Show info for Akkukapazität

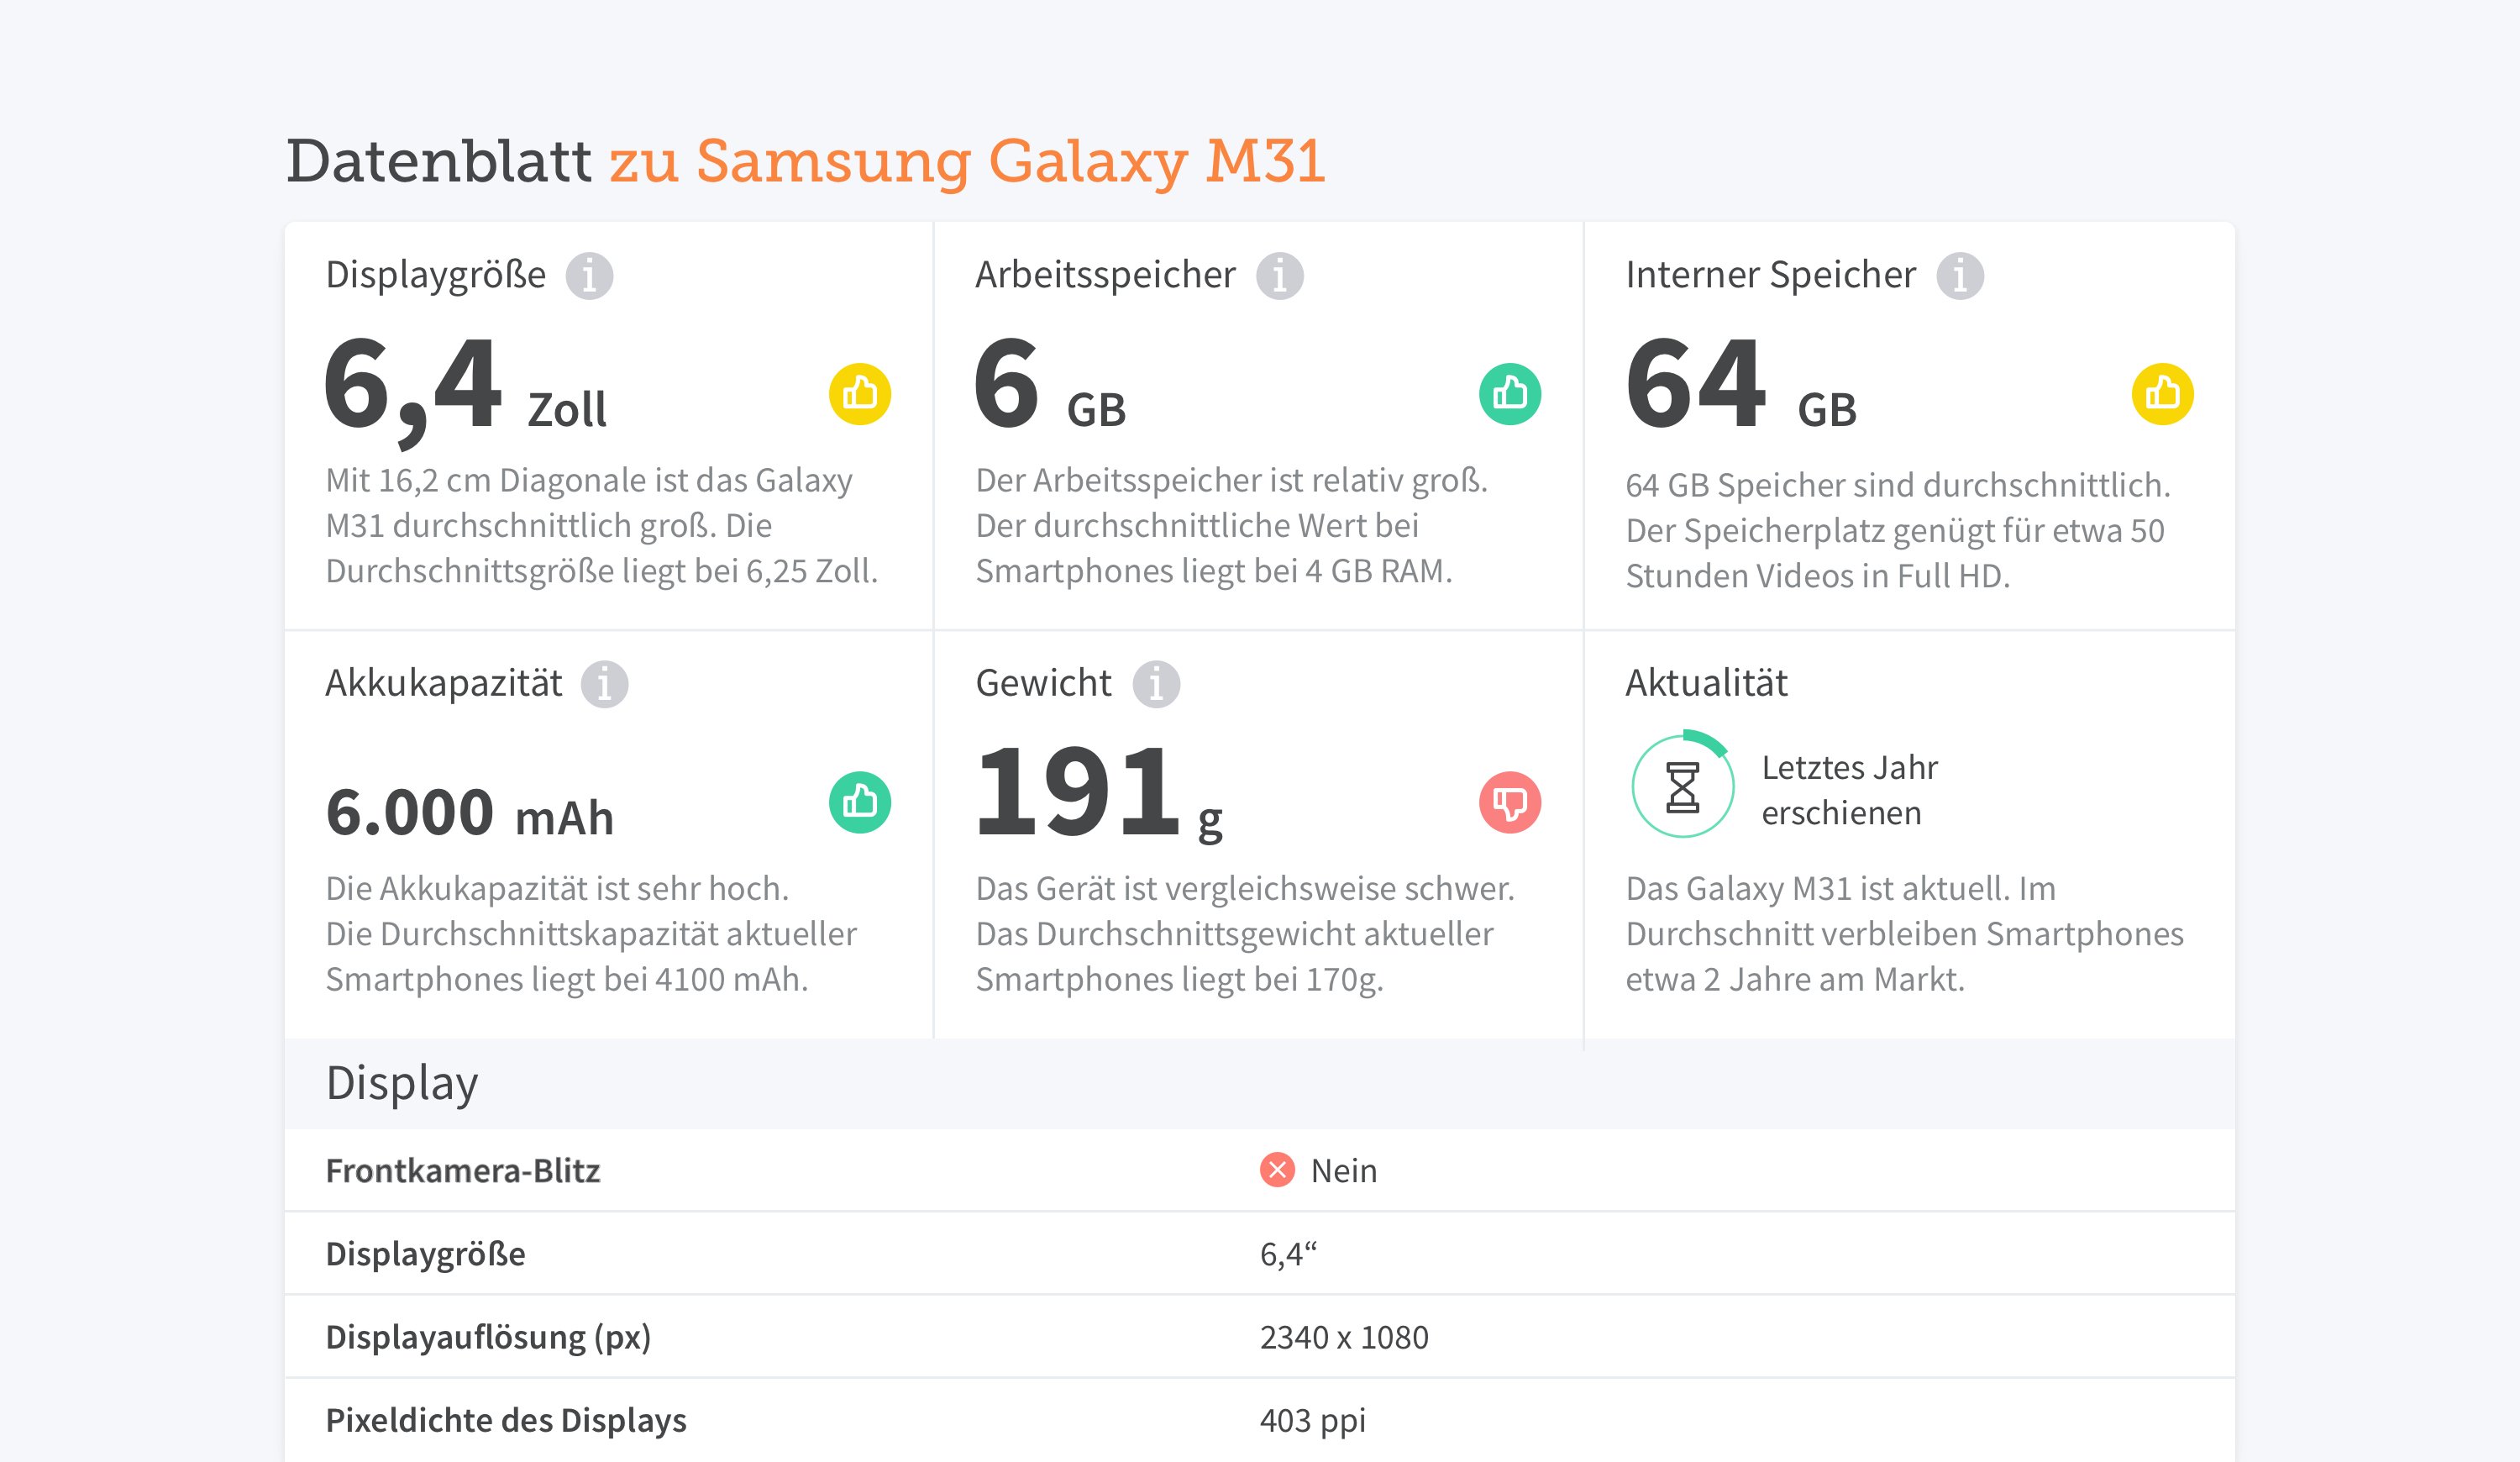click(x=604, y=685)
